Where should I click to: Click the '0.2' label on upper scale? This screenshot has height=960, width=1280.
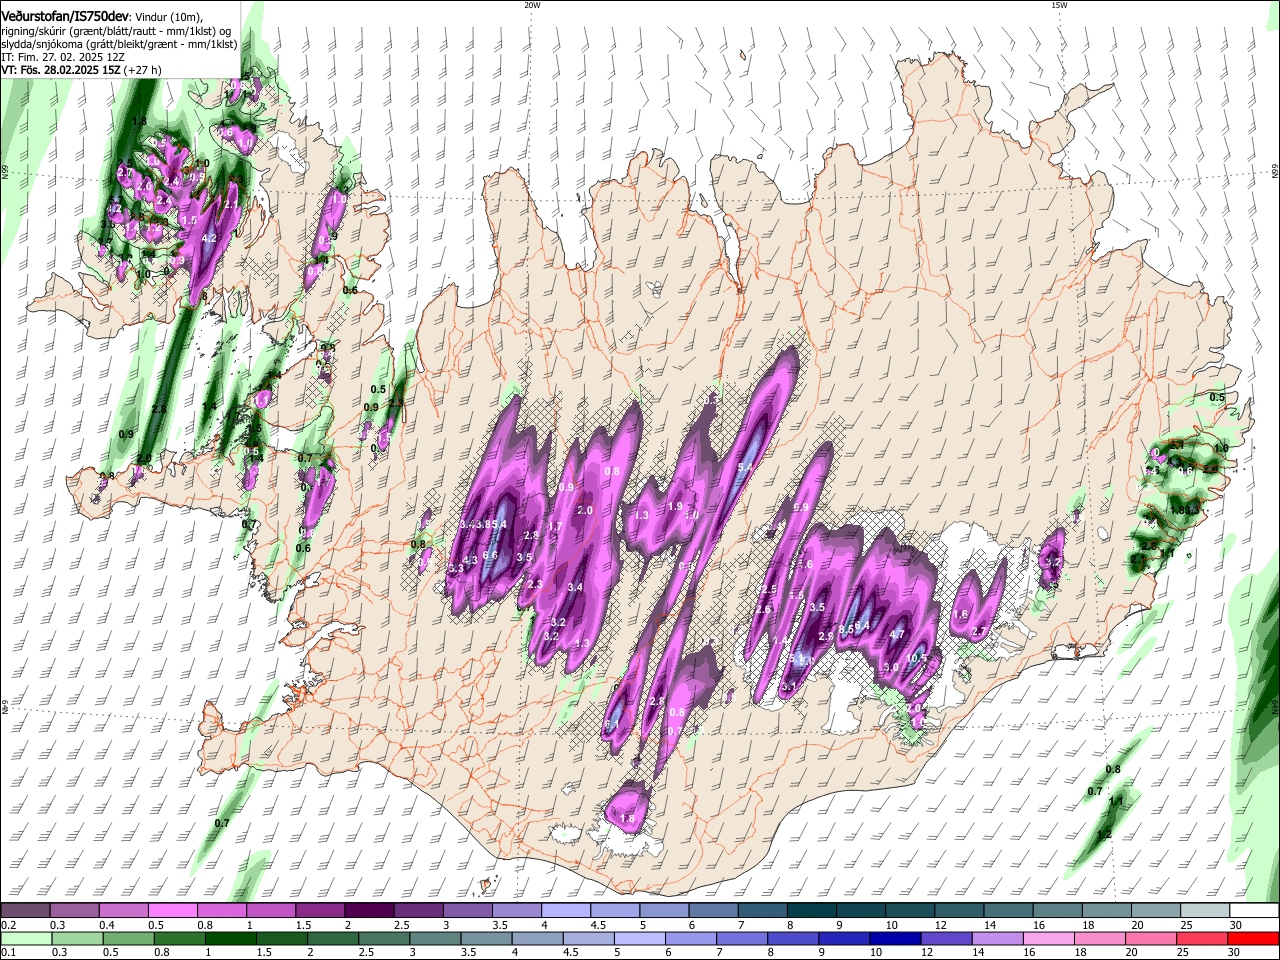pos(9,925)
